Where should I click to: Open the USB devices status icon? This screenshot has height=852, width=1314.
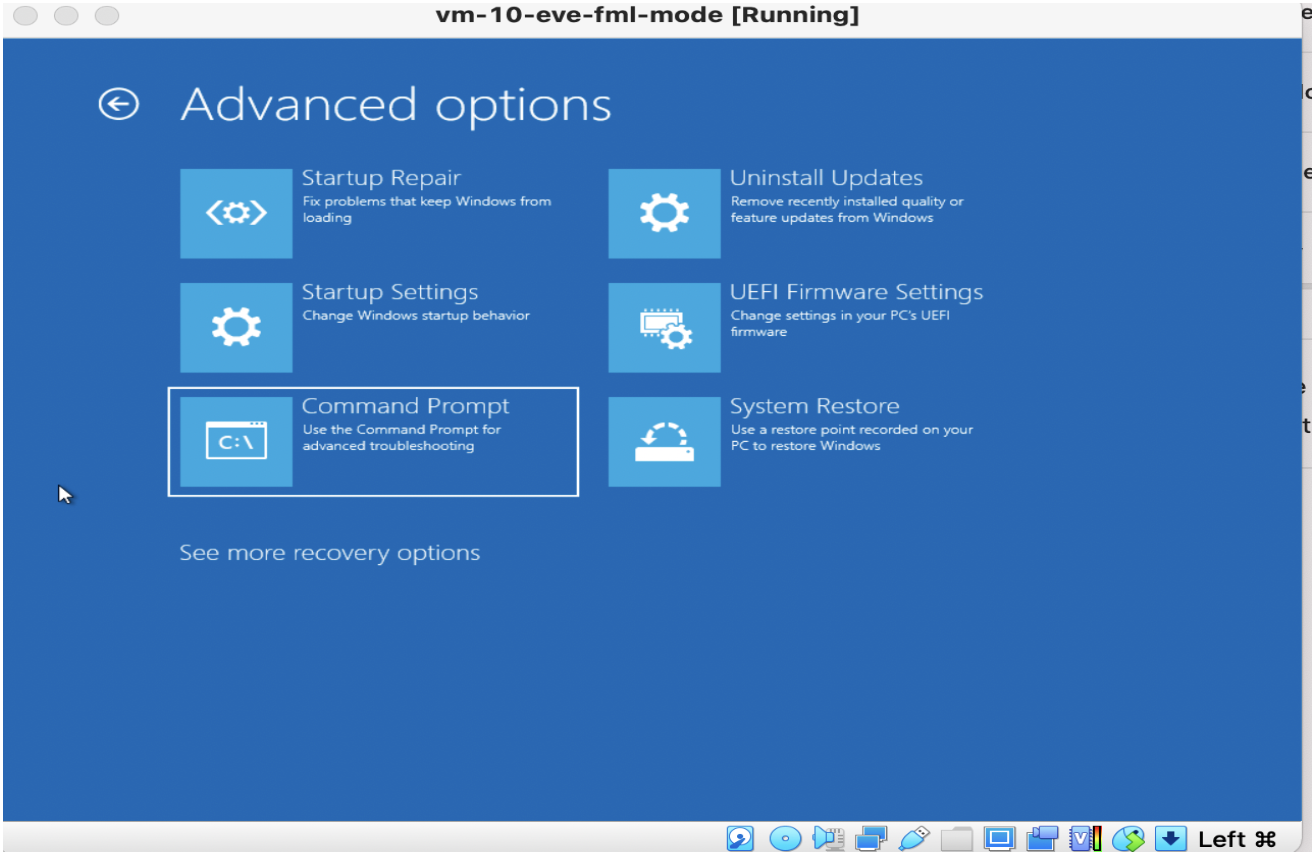913,838
